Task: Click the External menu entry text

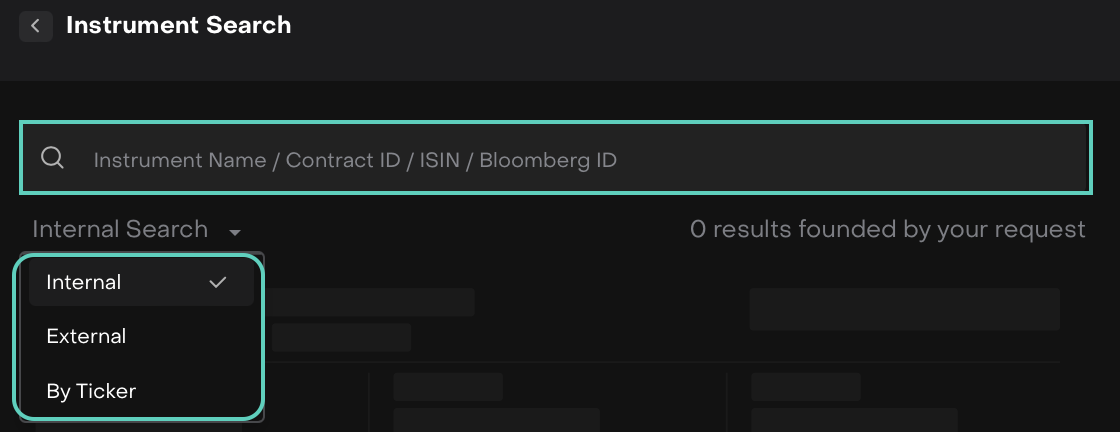Action: coord(86,337)
